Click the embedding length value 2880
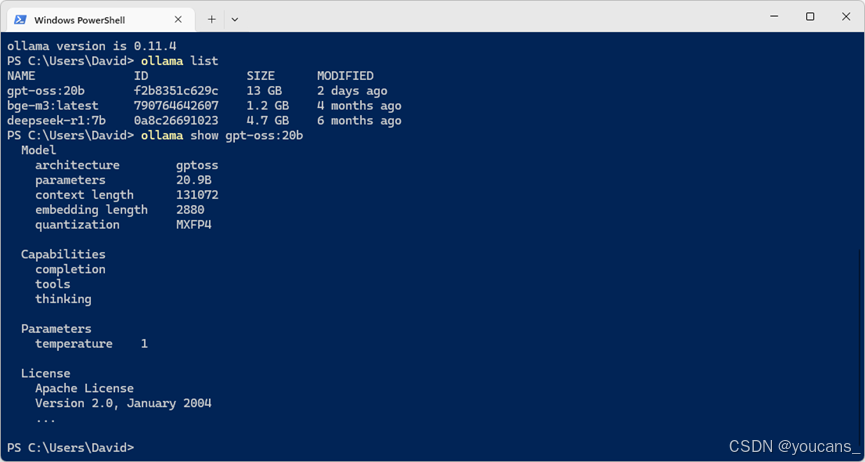Image resolution: width=865 pixels, height=462 pixels. coord(190,210)
